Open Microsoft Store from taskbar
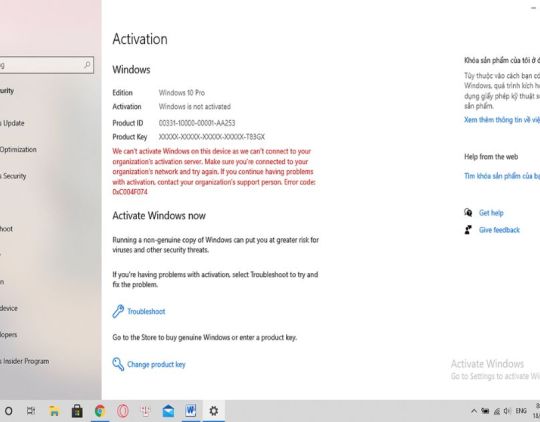This screenshot has width=540, height=422. click(x=77, y=411)
